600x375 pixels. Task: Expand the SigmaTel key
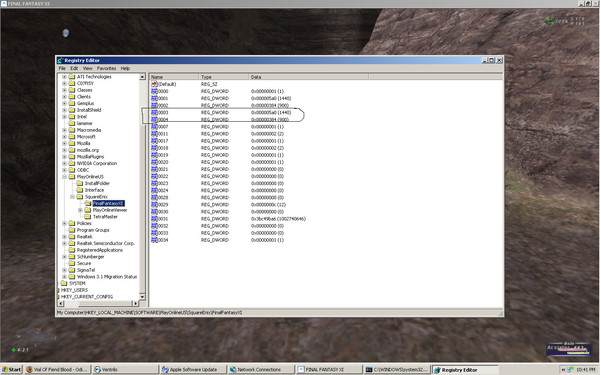click(x=64, y=270)
